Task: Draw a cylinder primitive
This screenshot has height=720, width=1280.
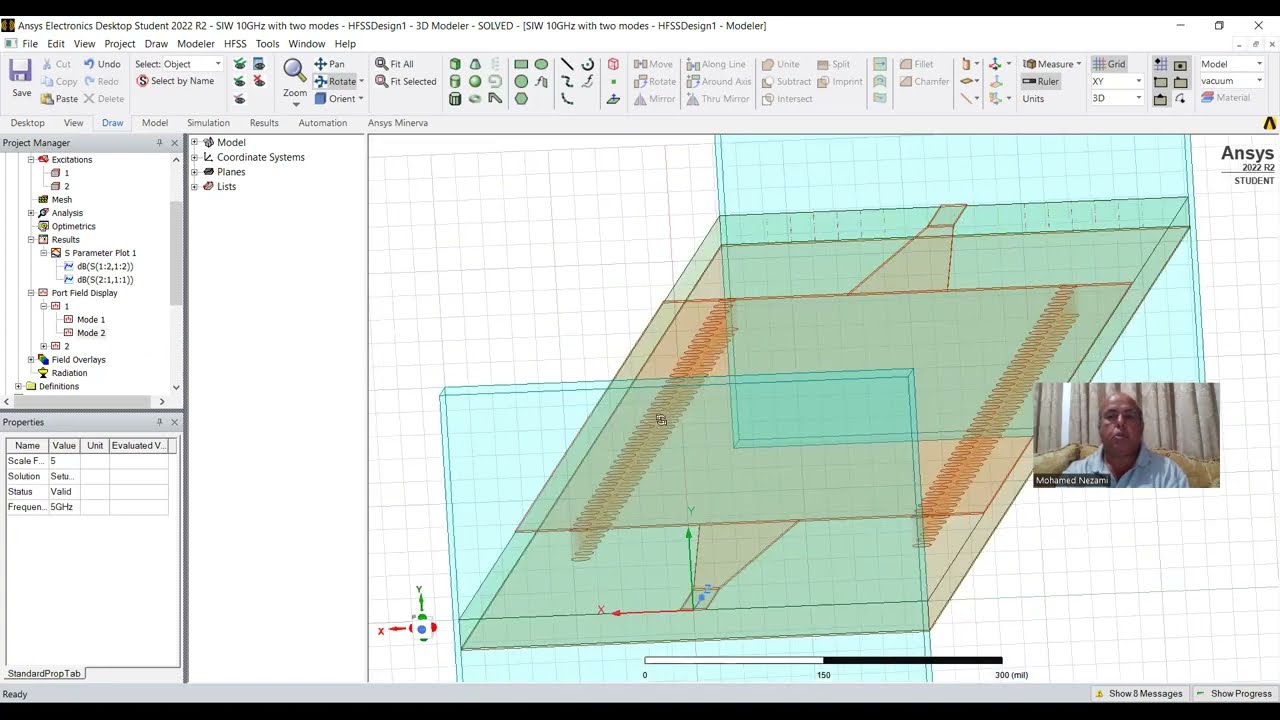Action: click(455, 81)
